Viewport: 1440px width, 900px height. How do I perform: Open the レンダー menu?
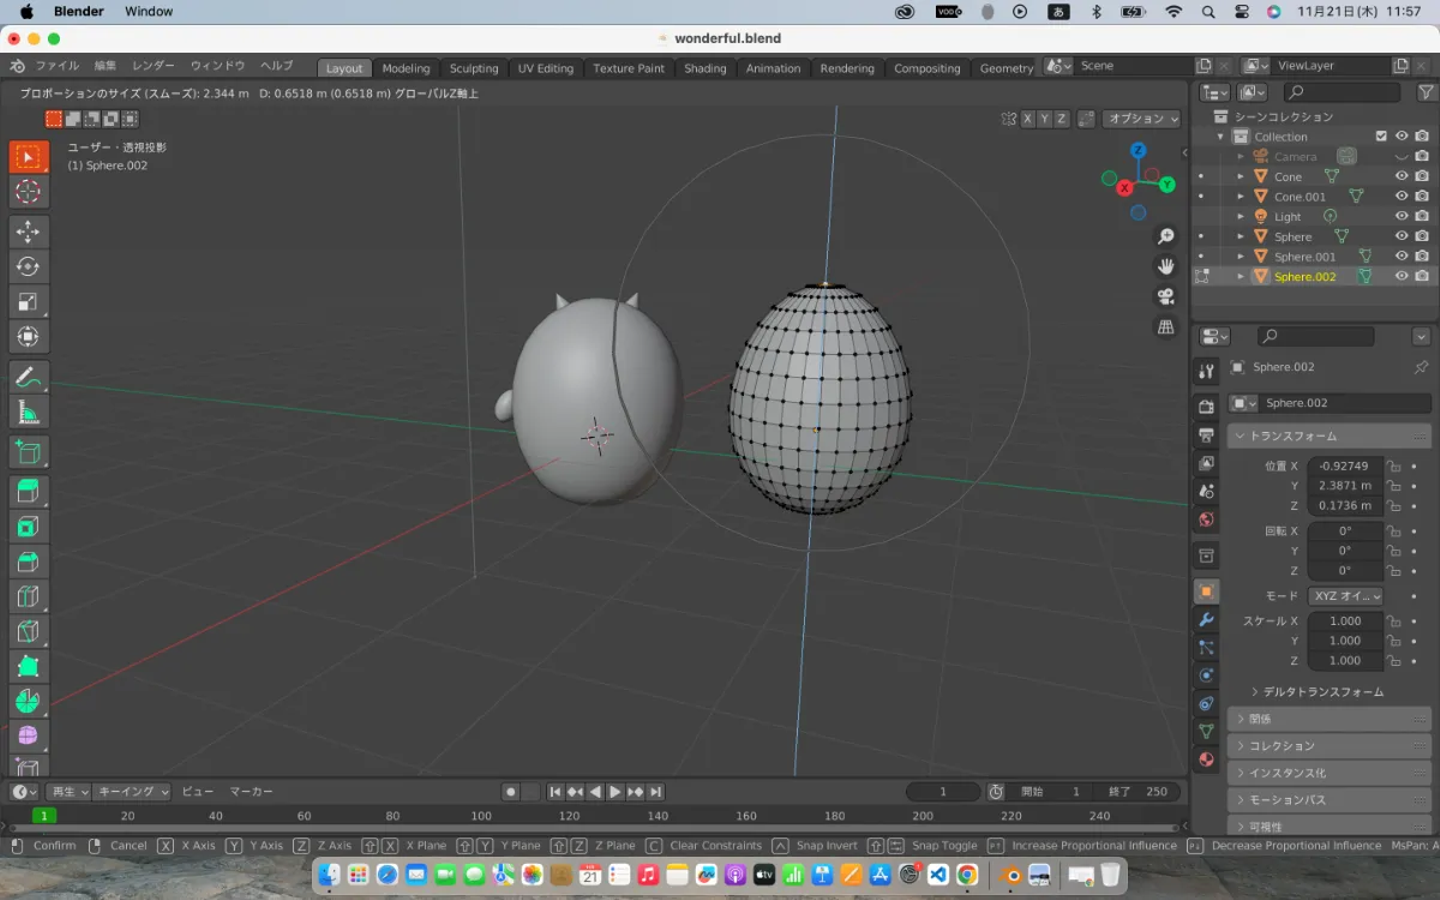coord(153,66)
